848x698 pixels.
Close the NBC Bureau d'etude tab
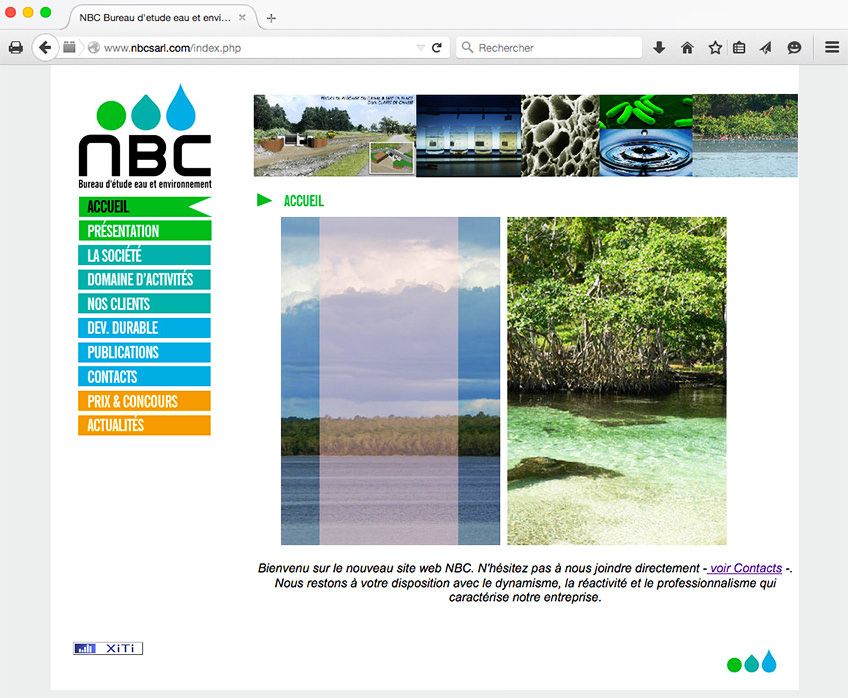click(x=242, y=18)
